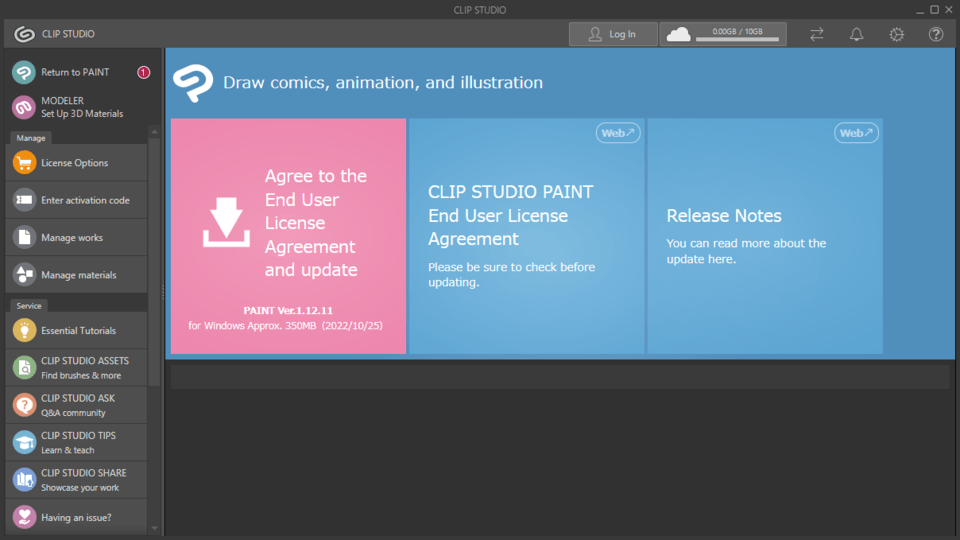Click the 'Showcase your work' subtitle
The width and height of the screenshot is (960, 540).
(x=80, y=488)
